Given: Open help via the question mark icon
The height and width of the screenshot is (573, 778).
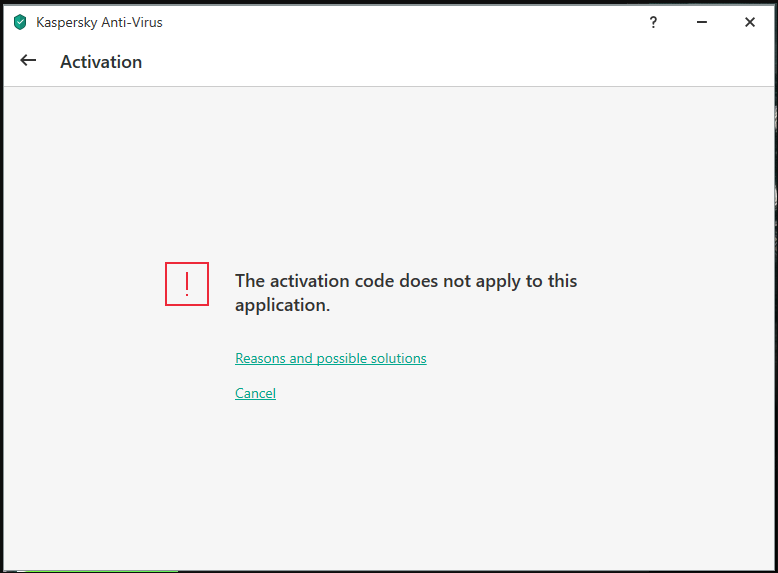Looking at the screenshot, I should 653,22.
